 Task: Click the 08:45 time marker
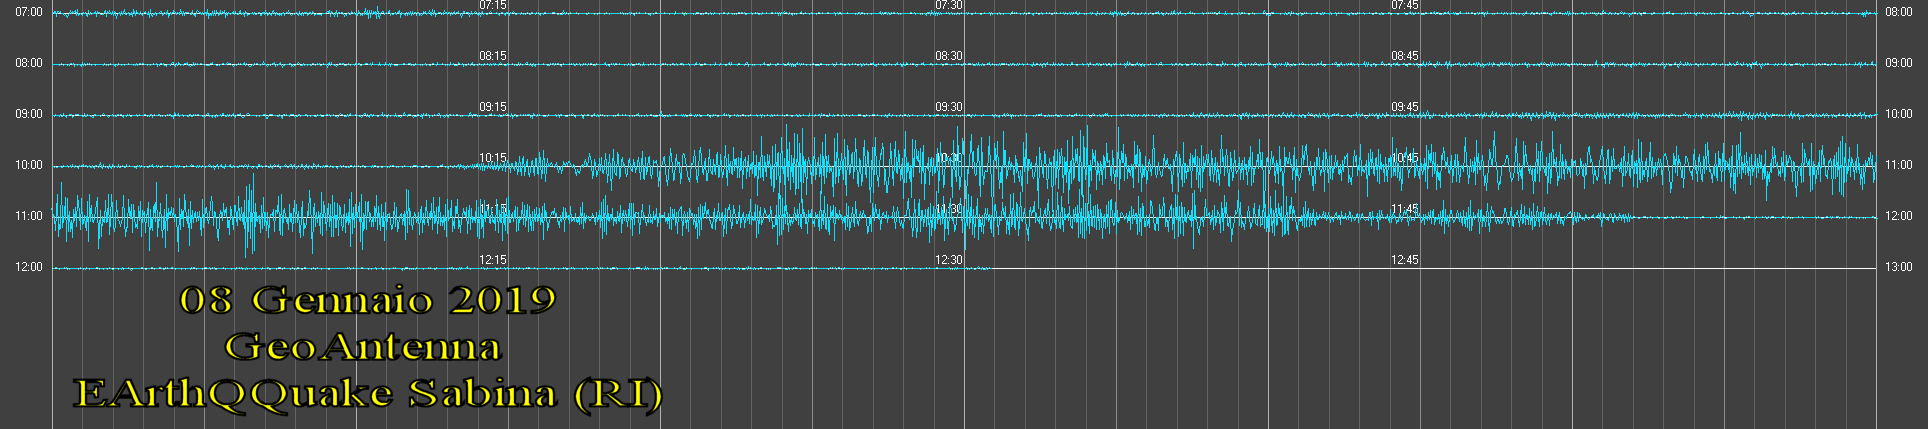(1405, 56)
